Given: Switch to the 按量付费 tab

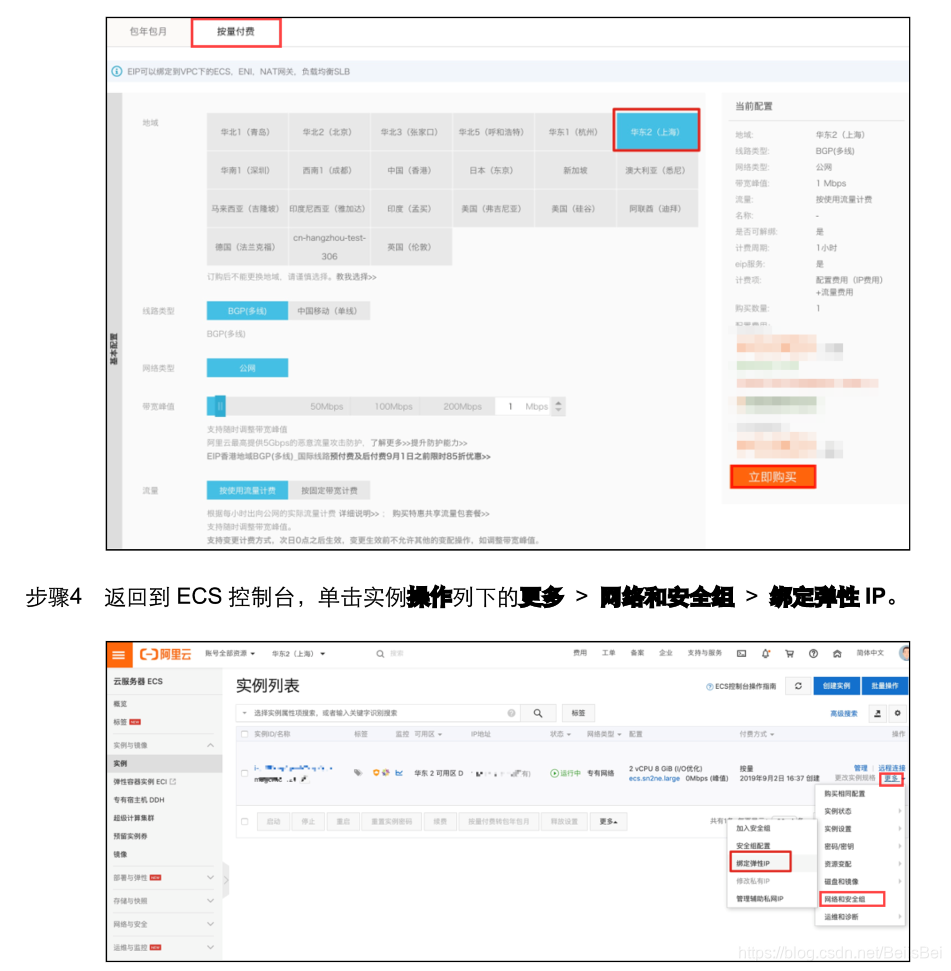Looking at the screenshot, I should tap(236, 32).
